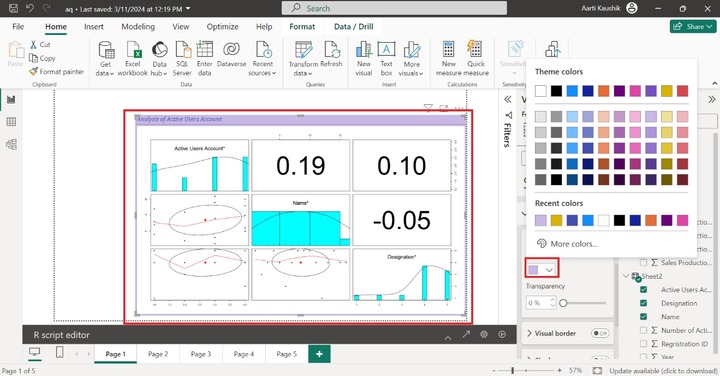Run the R script
Image resolution: width=720 pixels, height=376 pixels.
502,334
